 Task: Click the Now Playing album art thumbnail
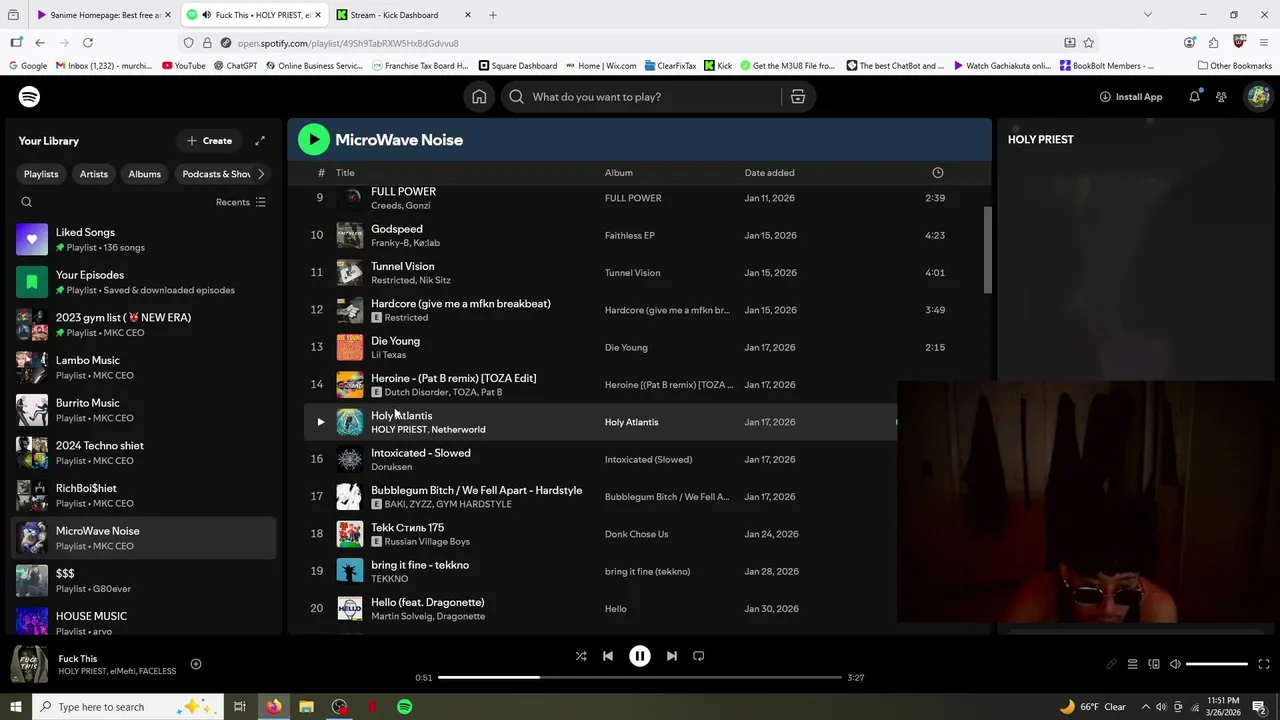[29, 664]
